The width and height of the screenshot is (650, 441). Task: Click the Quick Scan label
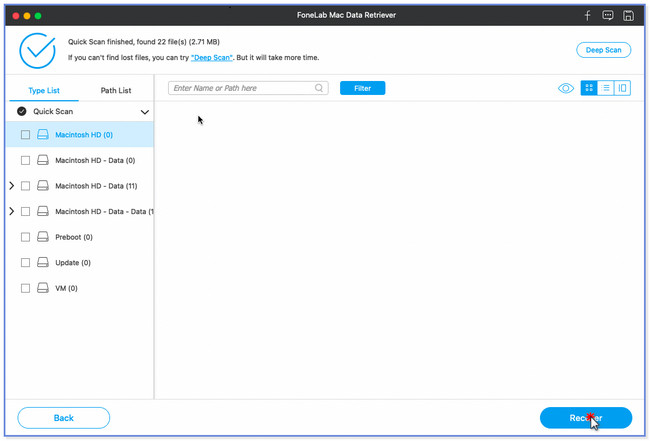click(x=53, y=111)
